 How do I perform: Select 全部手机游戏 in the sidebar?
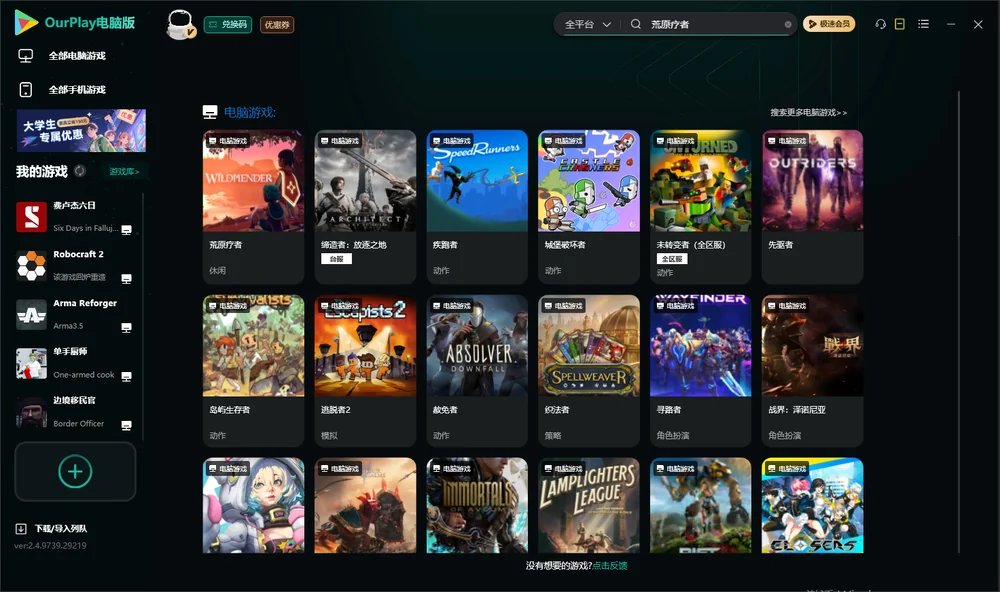click(x=77, y=90)
